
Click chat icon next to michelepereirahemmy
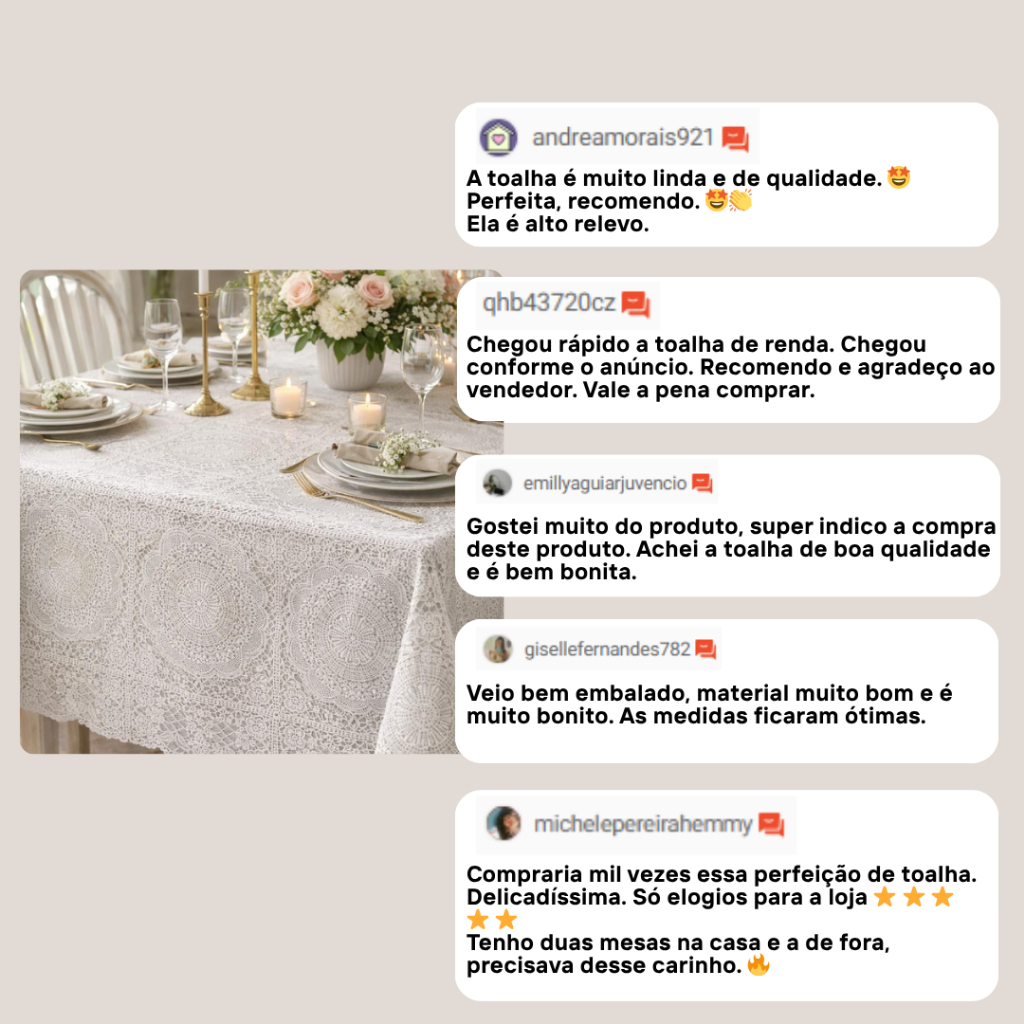coord(771,824)
